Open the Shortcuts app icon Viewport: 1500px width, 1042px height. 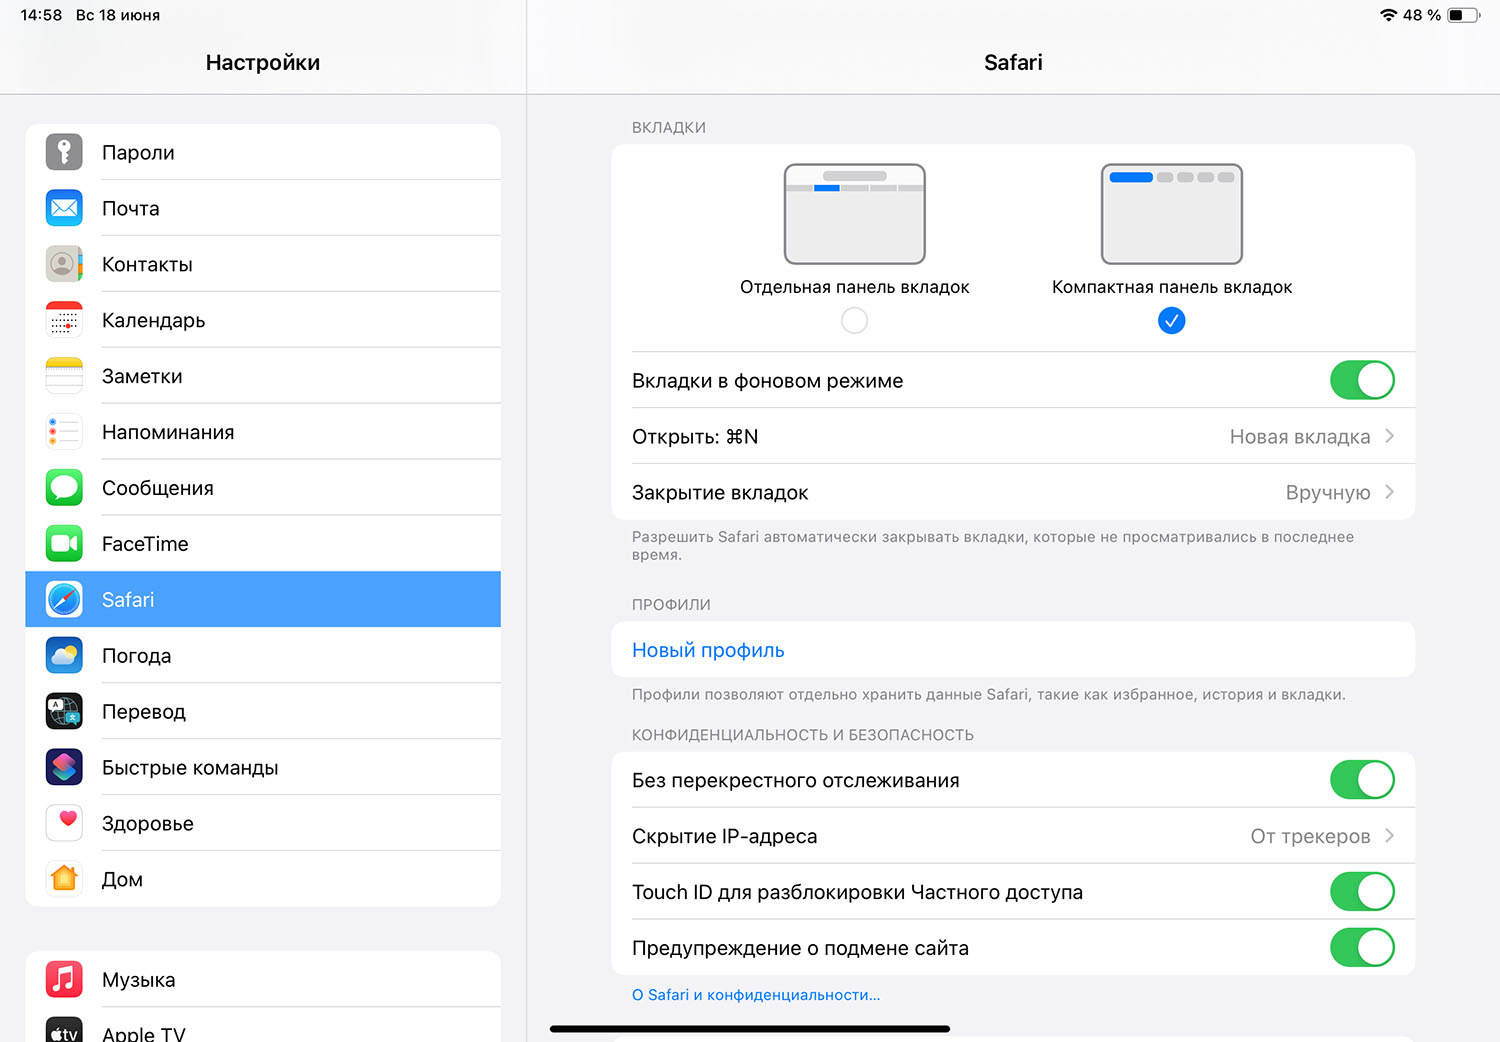[x=64, y=768]
